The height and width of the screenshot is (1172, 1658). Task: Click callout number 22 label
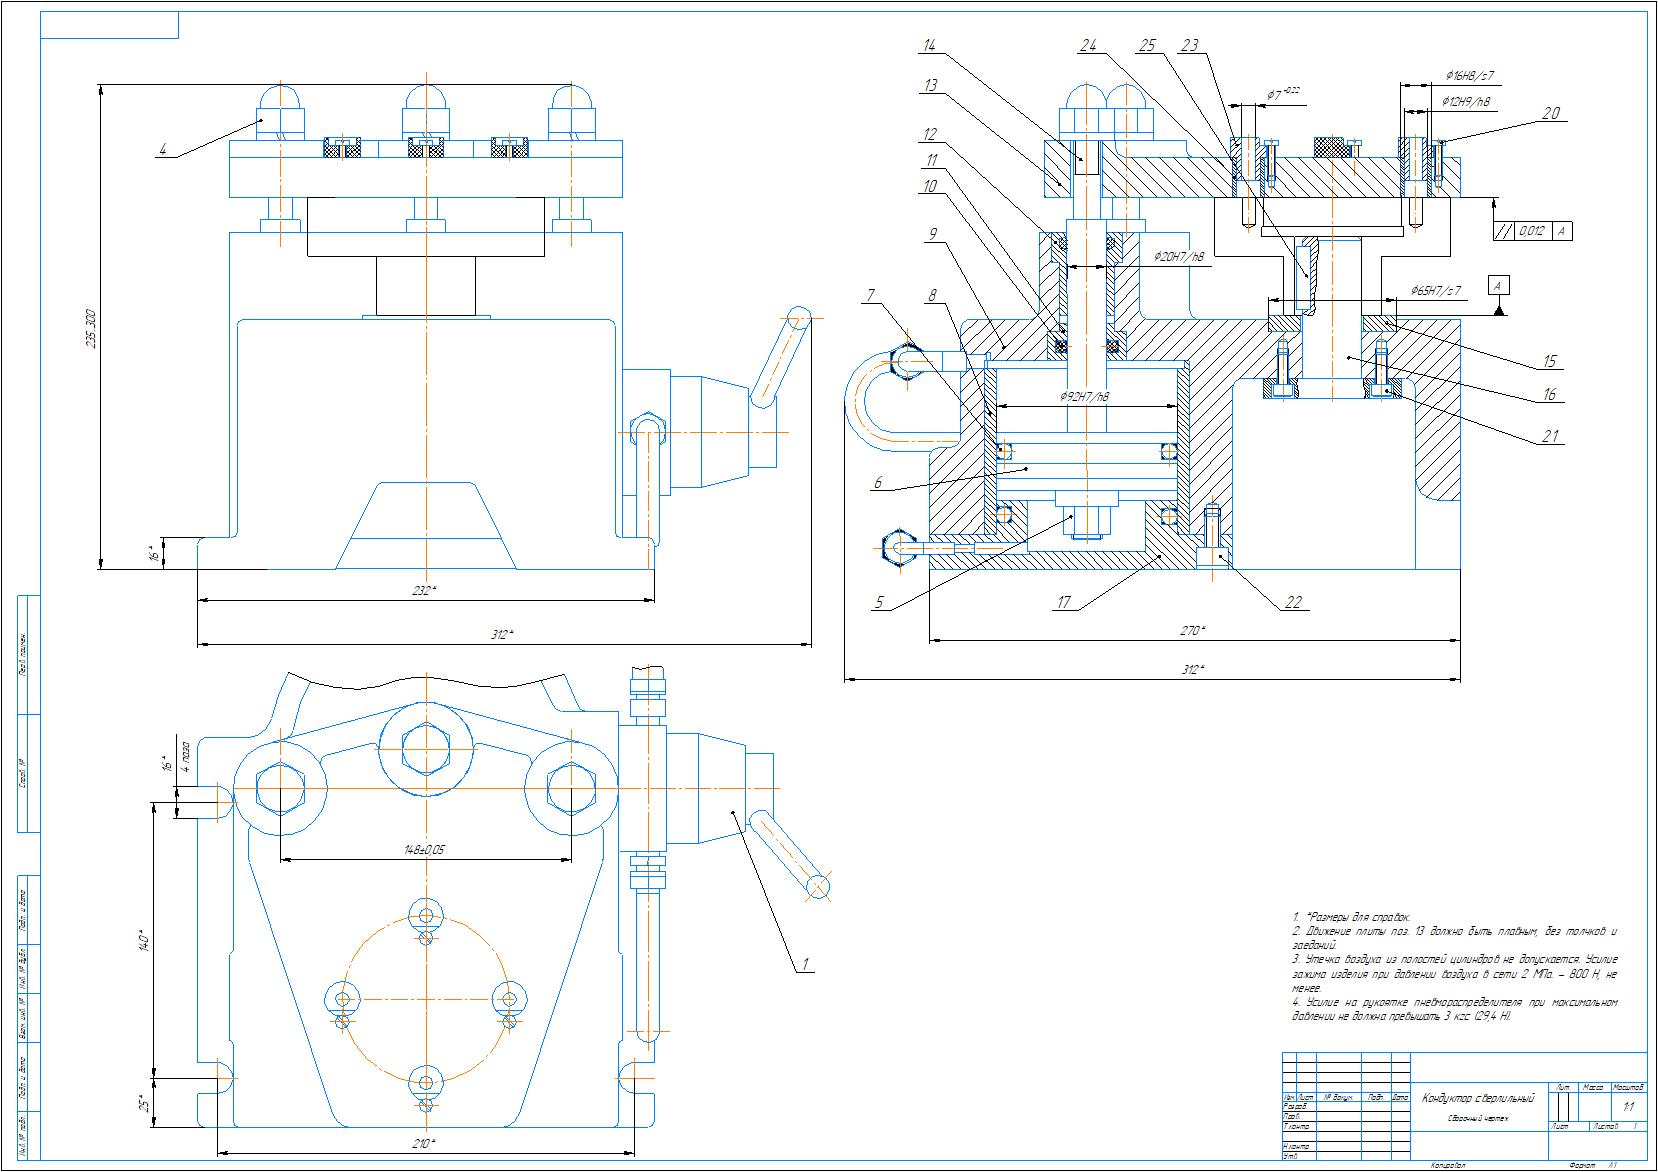coord(1292,603)
